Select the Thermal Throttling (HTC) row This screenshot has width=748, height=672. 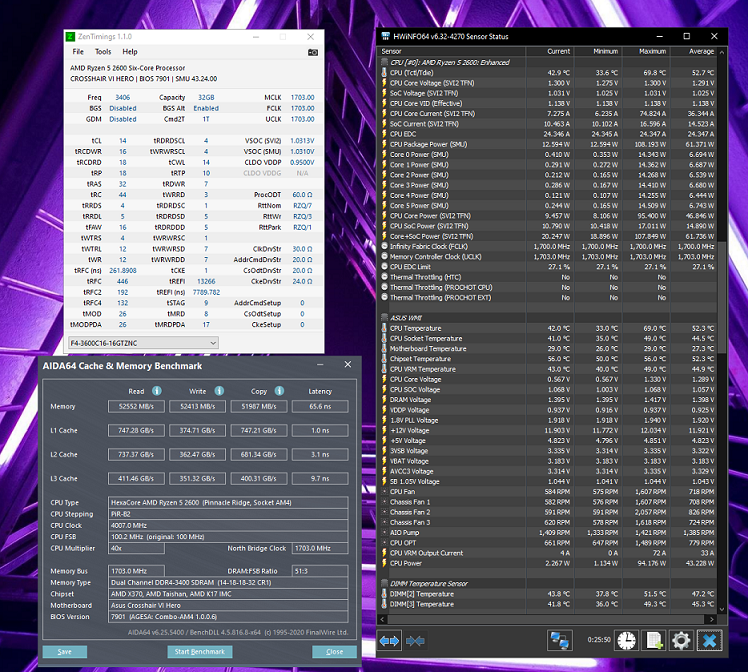click(548, 277)
